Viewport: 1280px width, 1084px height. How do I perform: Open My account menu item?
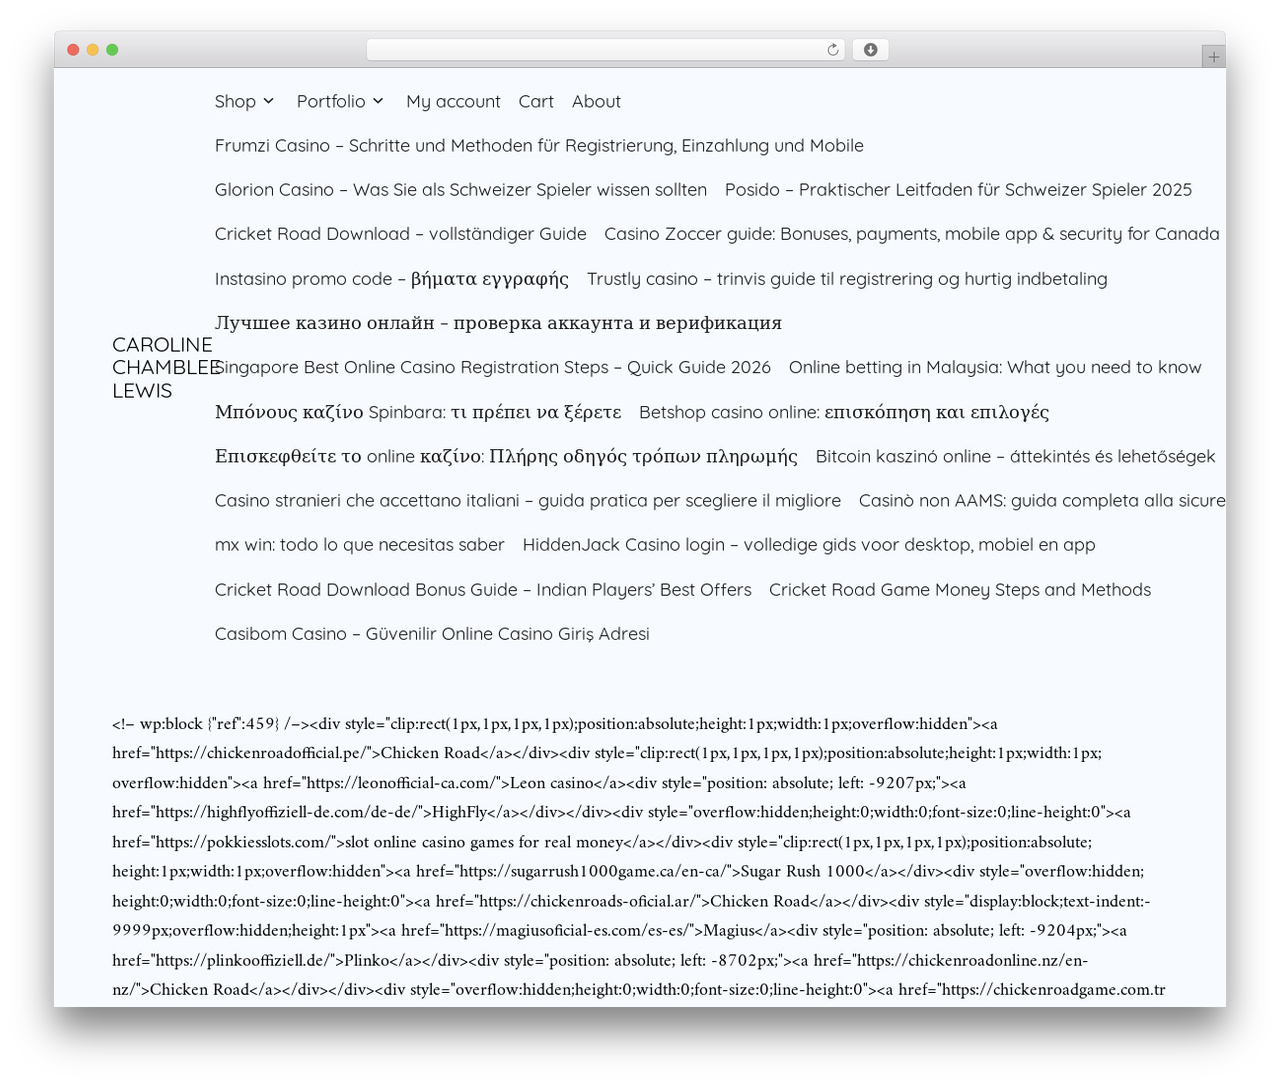[x=453, y=102]
